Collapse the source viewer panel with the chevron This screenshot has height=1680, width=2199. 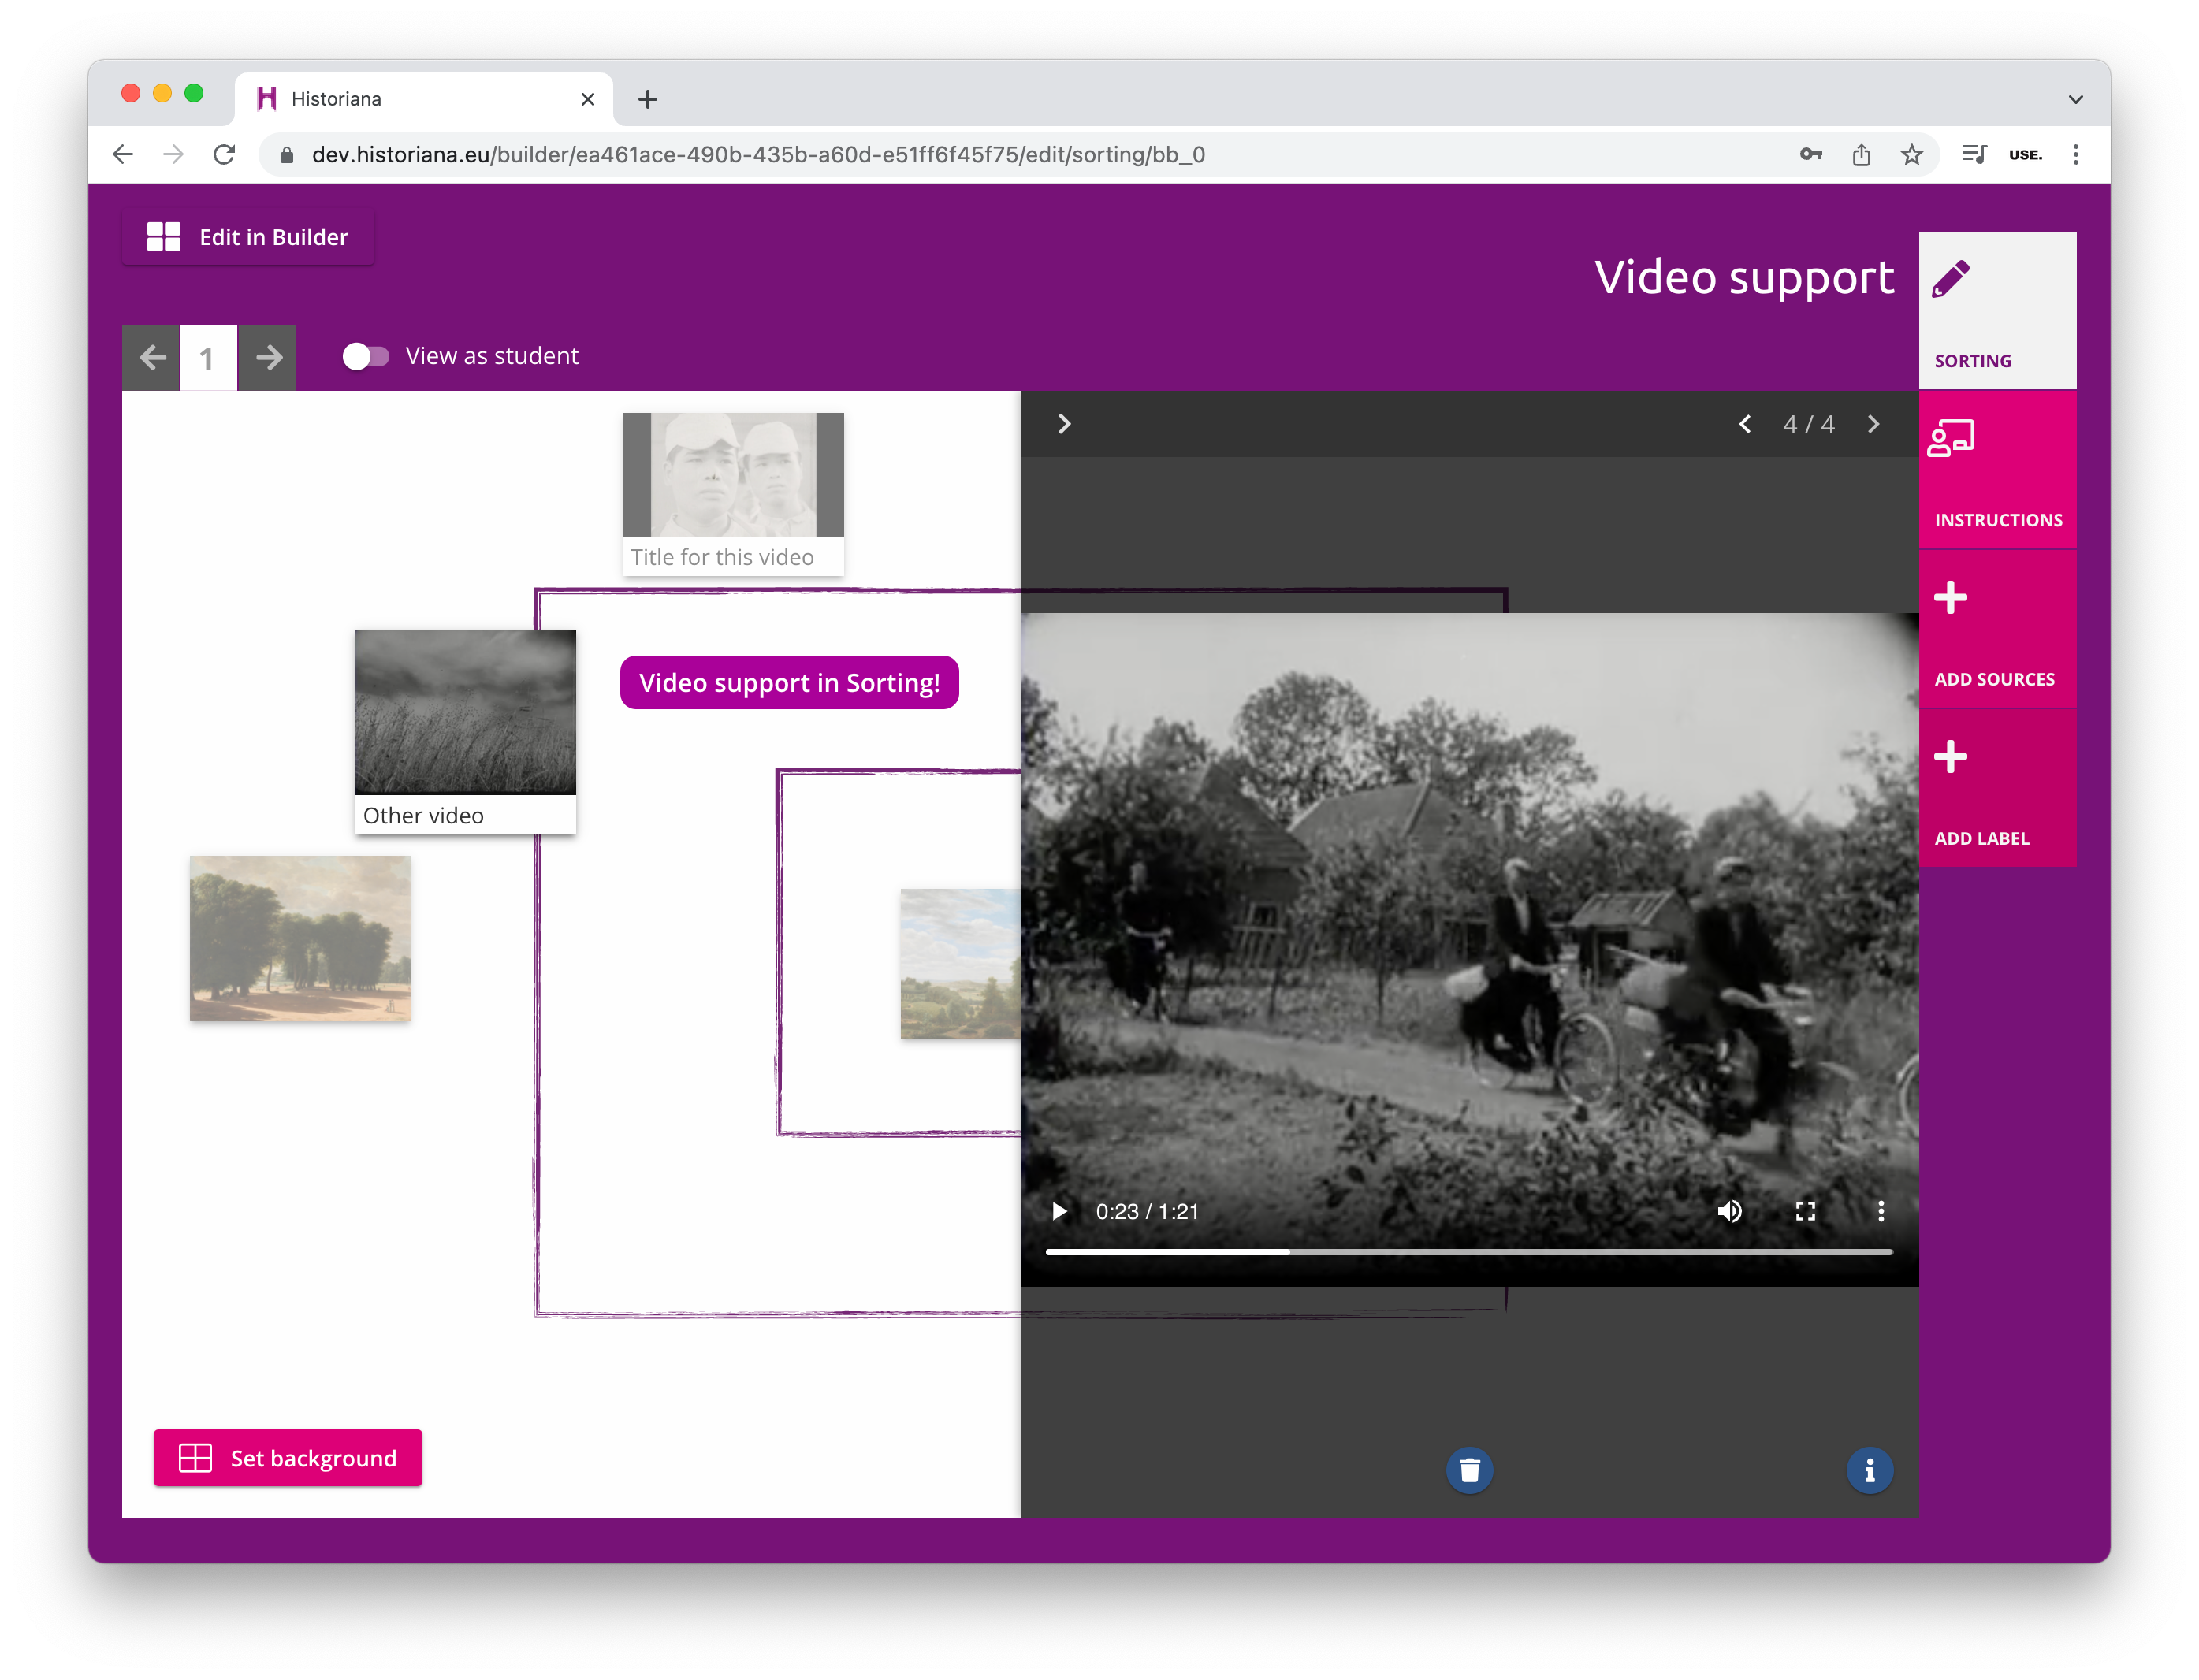point(1064,424)
